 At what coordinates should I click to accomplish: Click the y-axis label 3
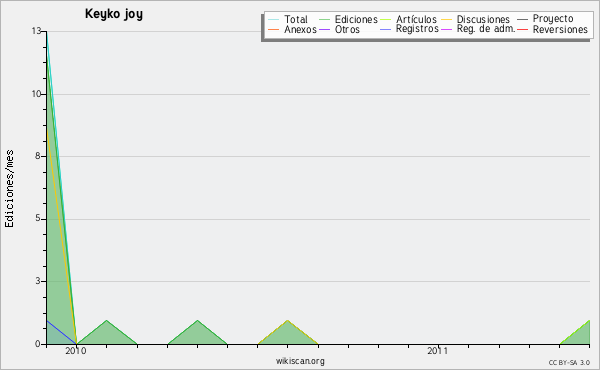[x=38, y=281]
